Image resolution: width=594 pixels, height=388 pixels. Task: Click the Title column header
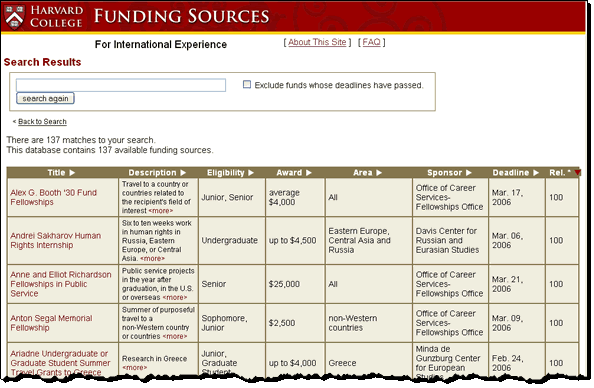(x=56, y=173)
